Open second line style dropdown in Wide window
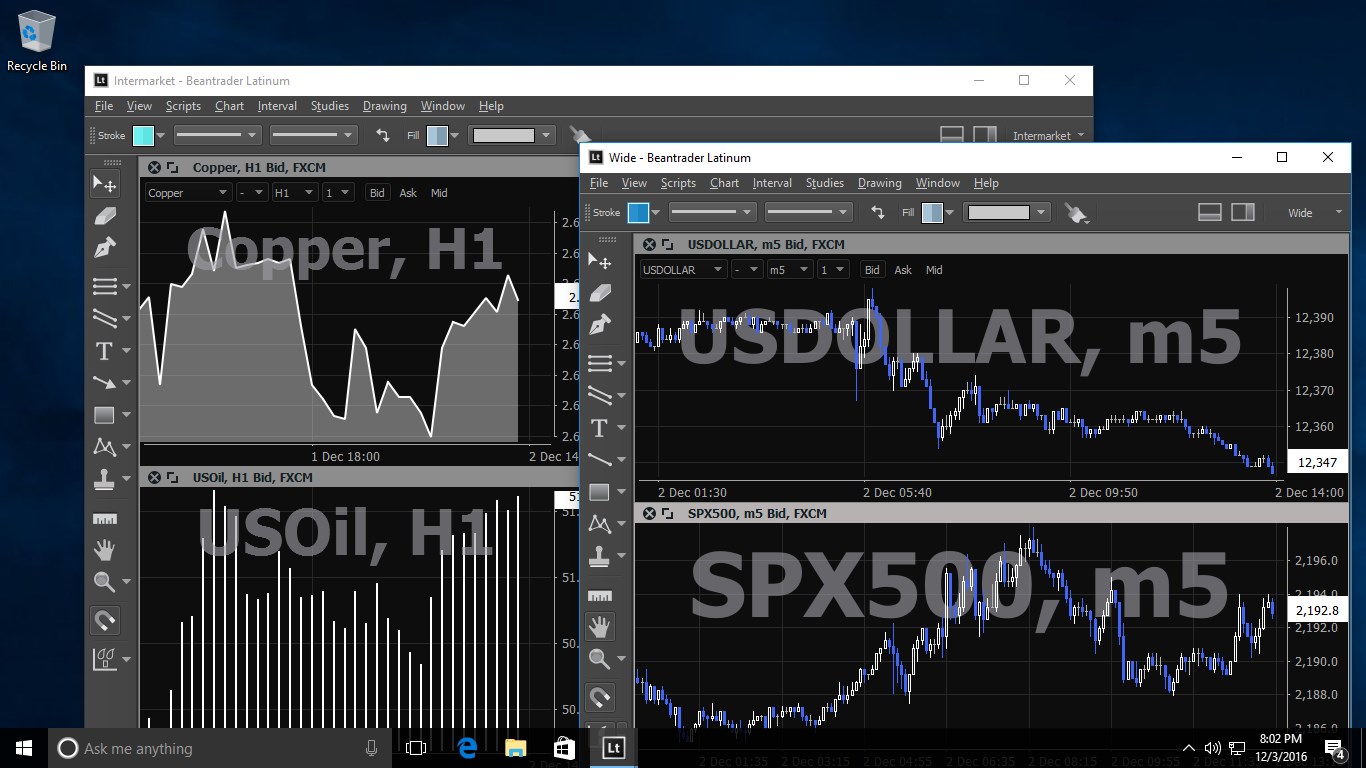Image resolution: width=1366 pixels, height=768 pixels. [x=807, y=212]
